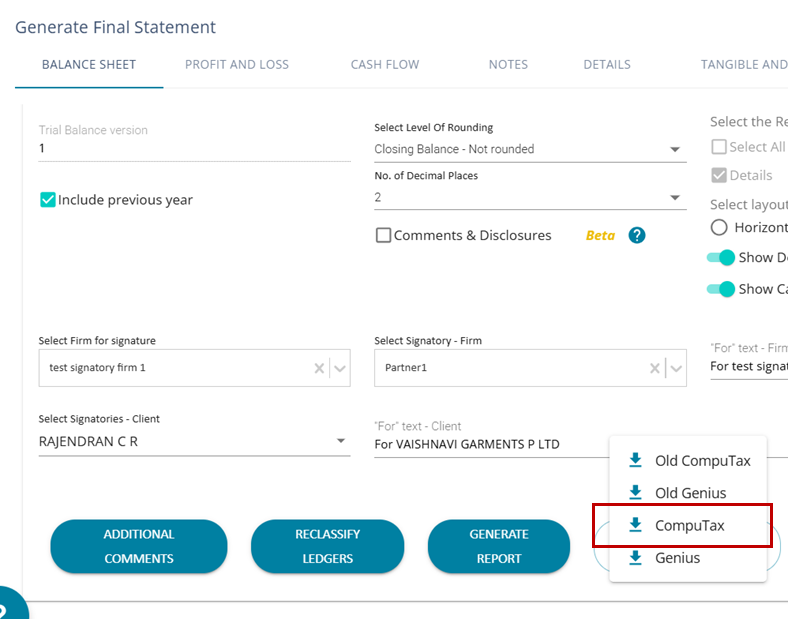
Task: Enable Comments & Disclosures checkbox
Action: click(383, 236)
